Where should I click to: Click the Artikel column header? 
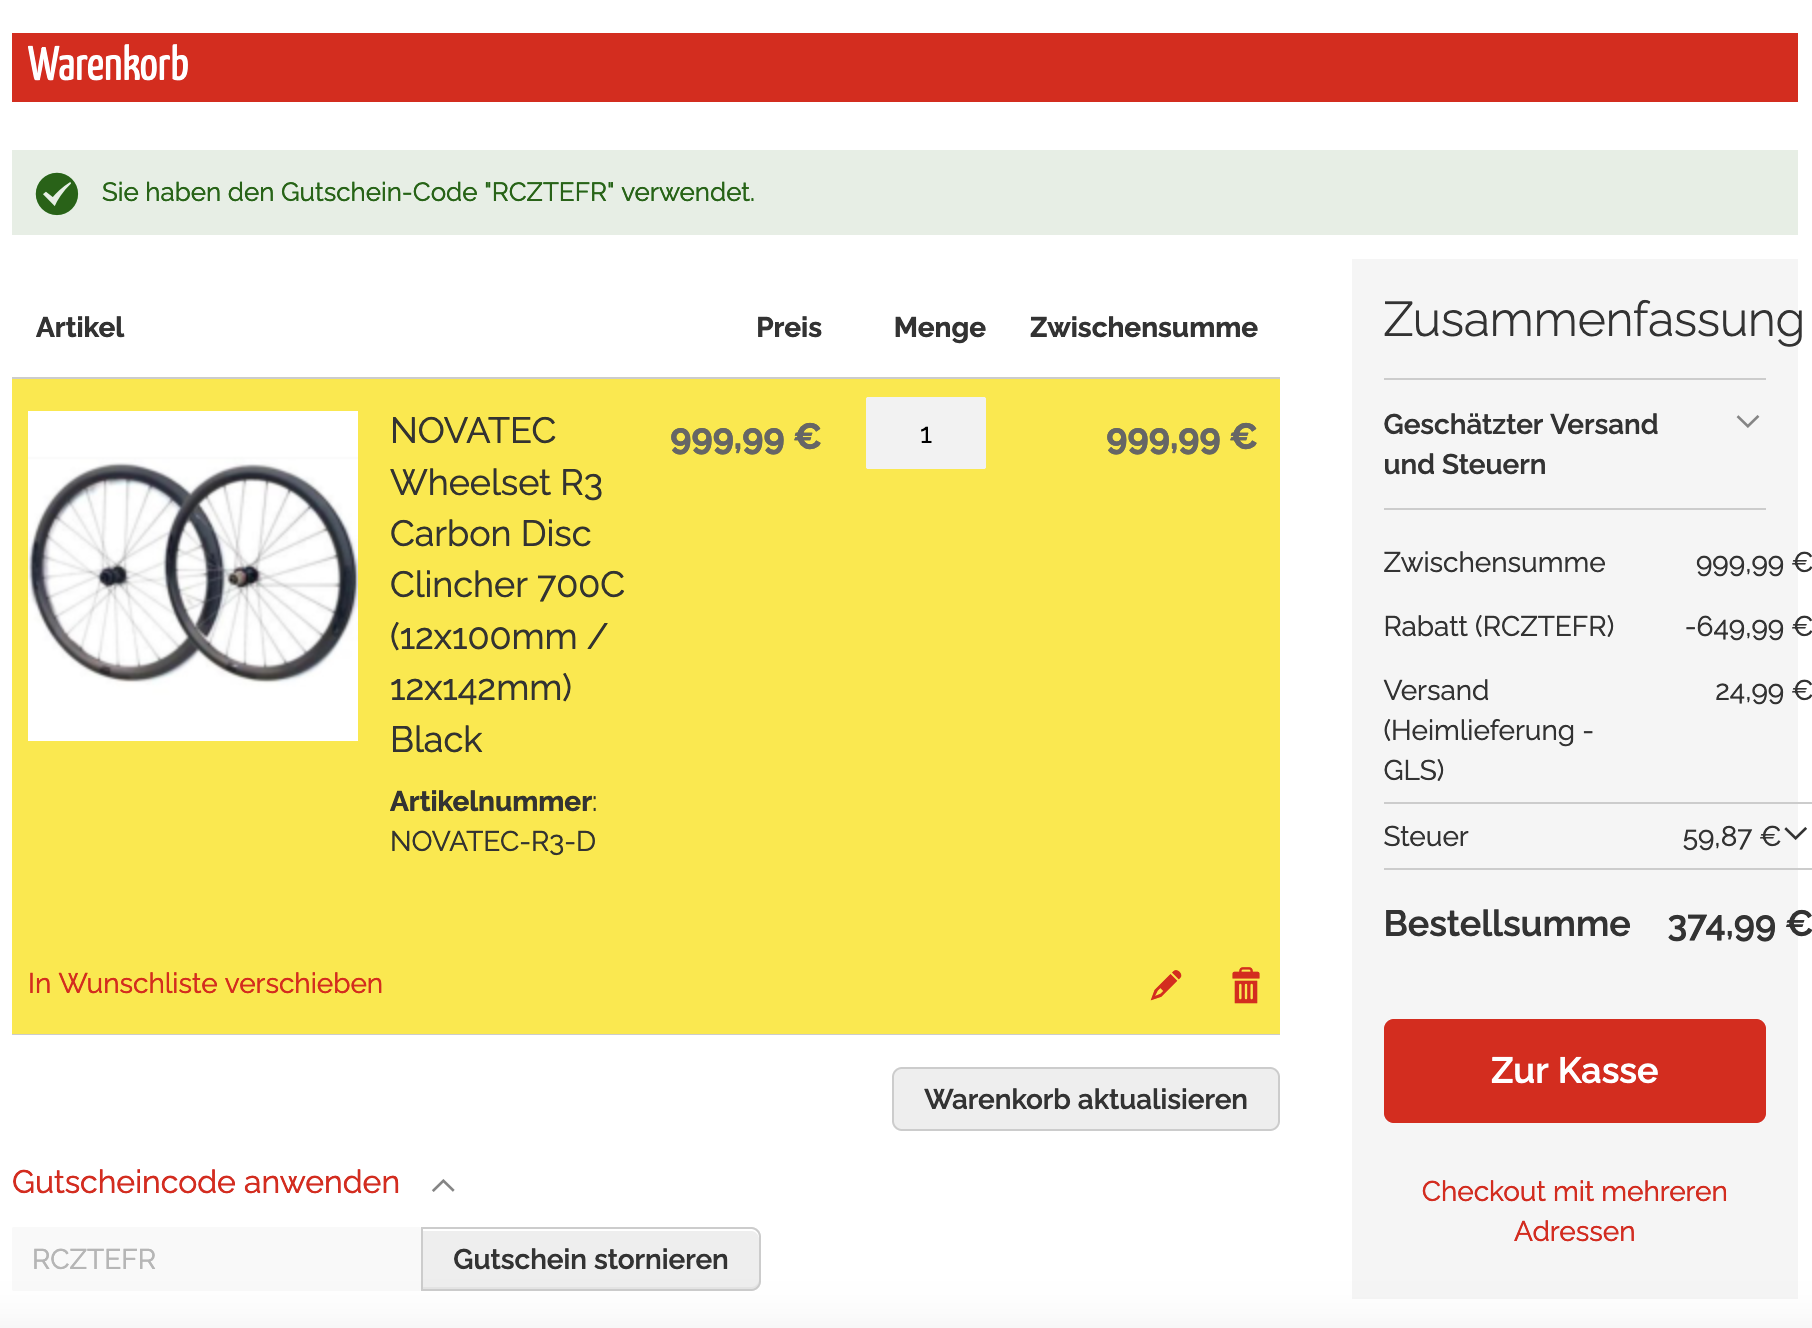[80, 328]
